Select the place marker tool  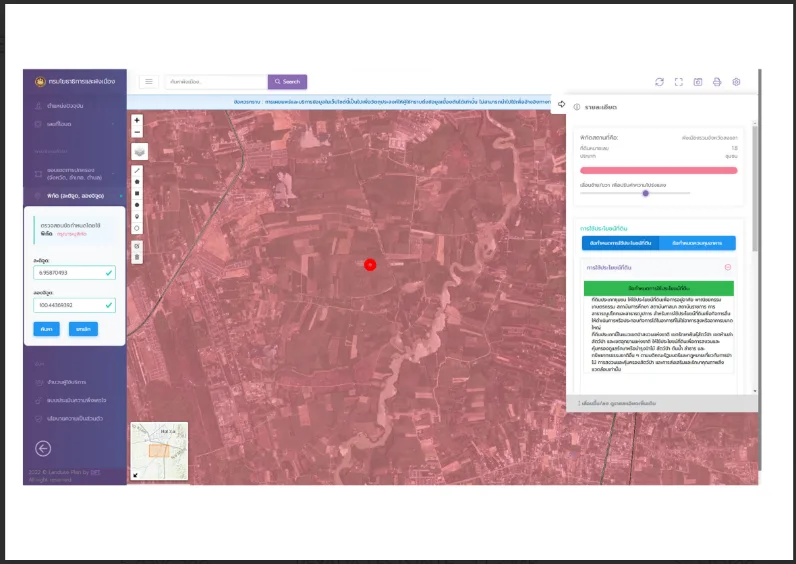tap(137, 217)
